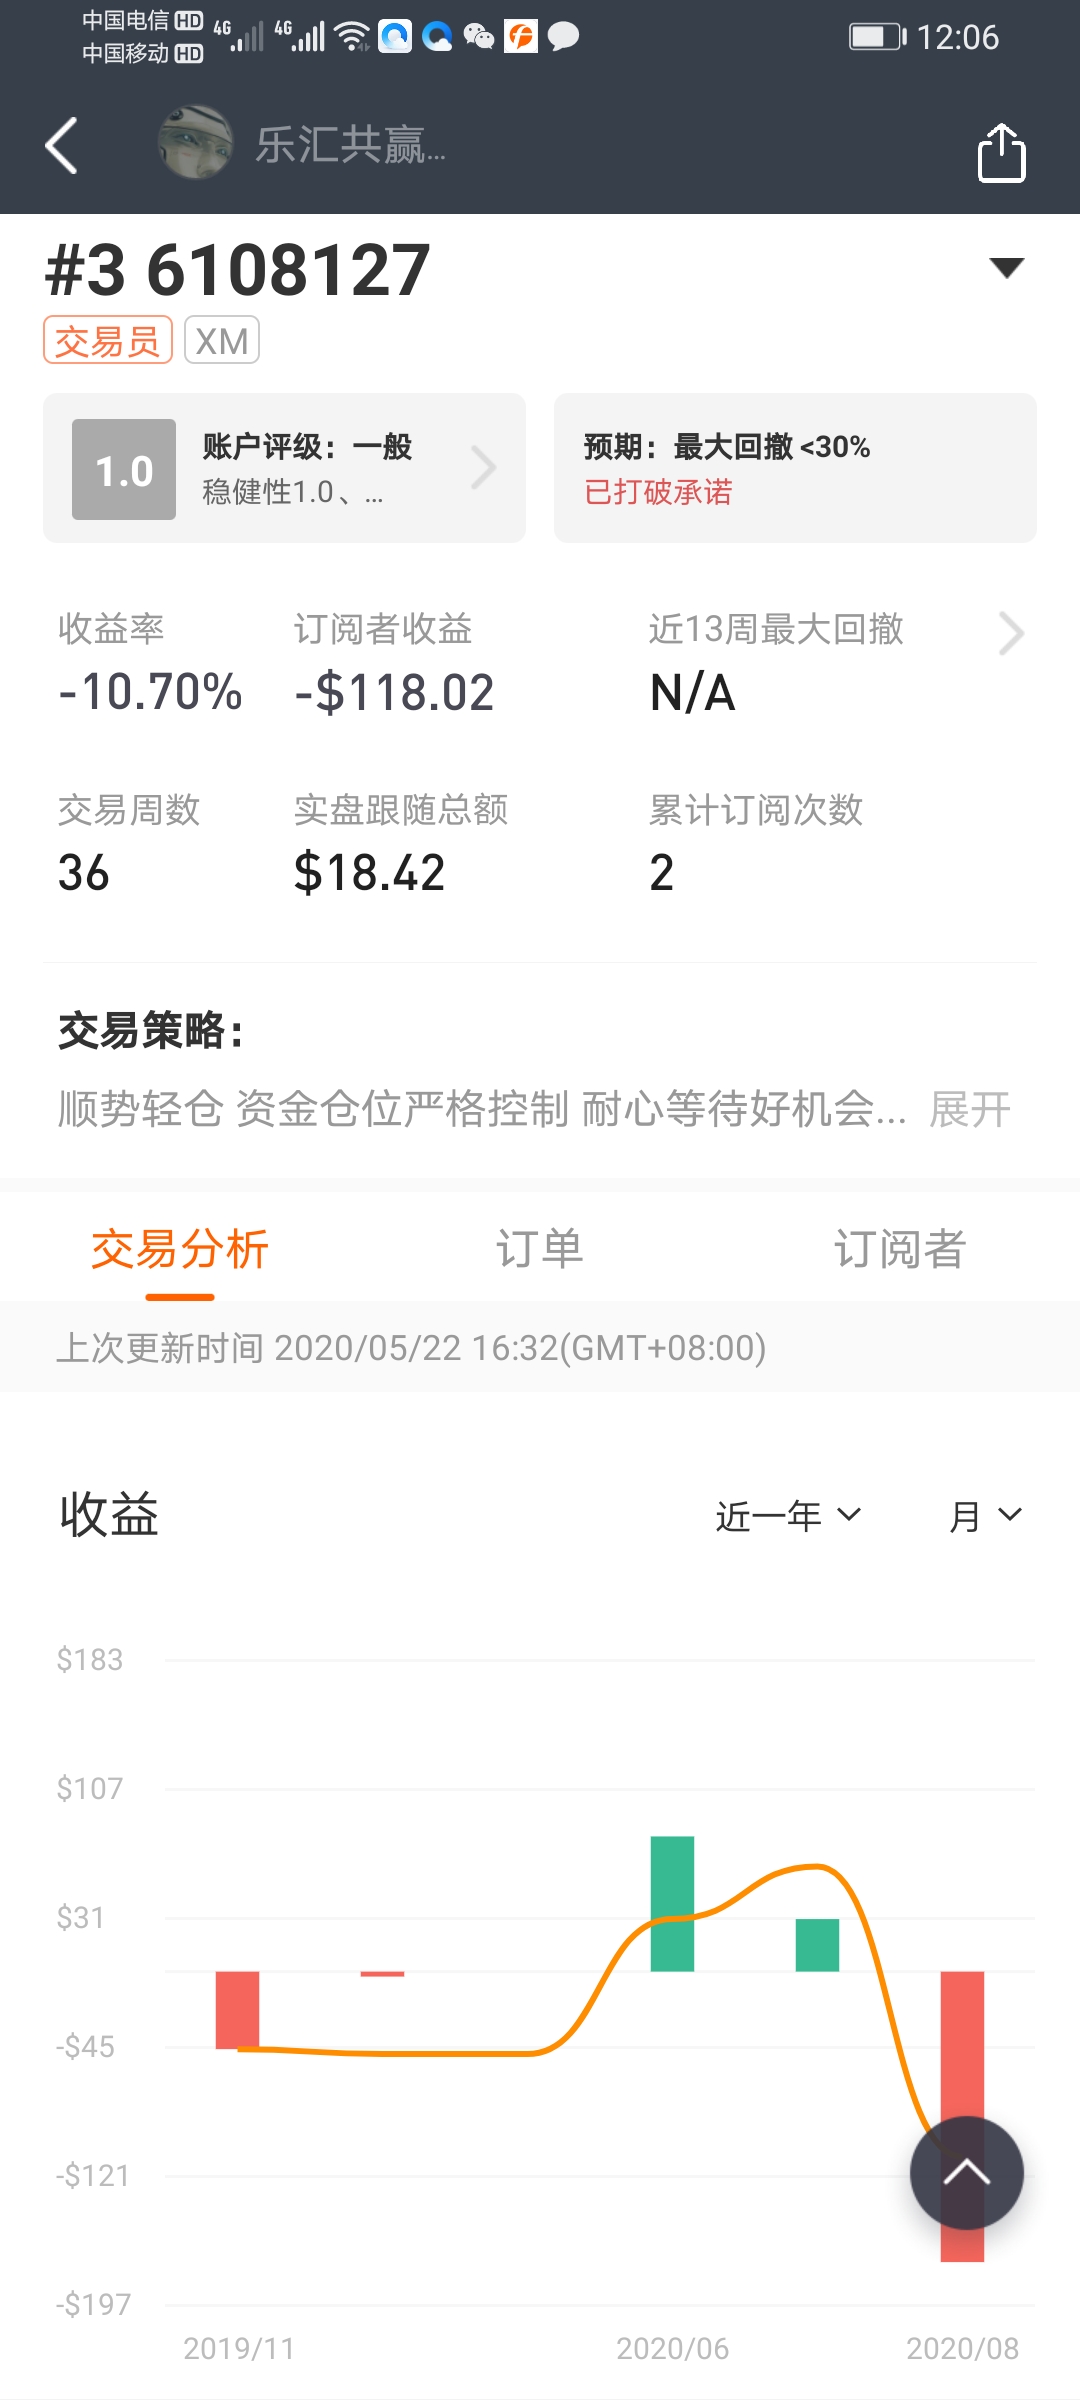
Task: Open the WeChat notification icon in the status bar
Action: click(479, 37)
